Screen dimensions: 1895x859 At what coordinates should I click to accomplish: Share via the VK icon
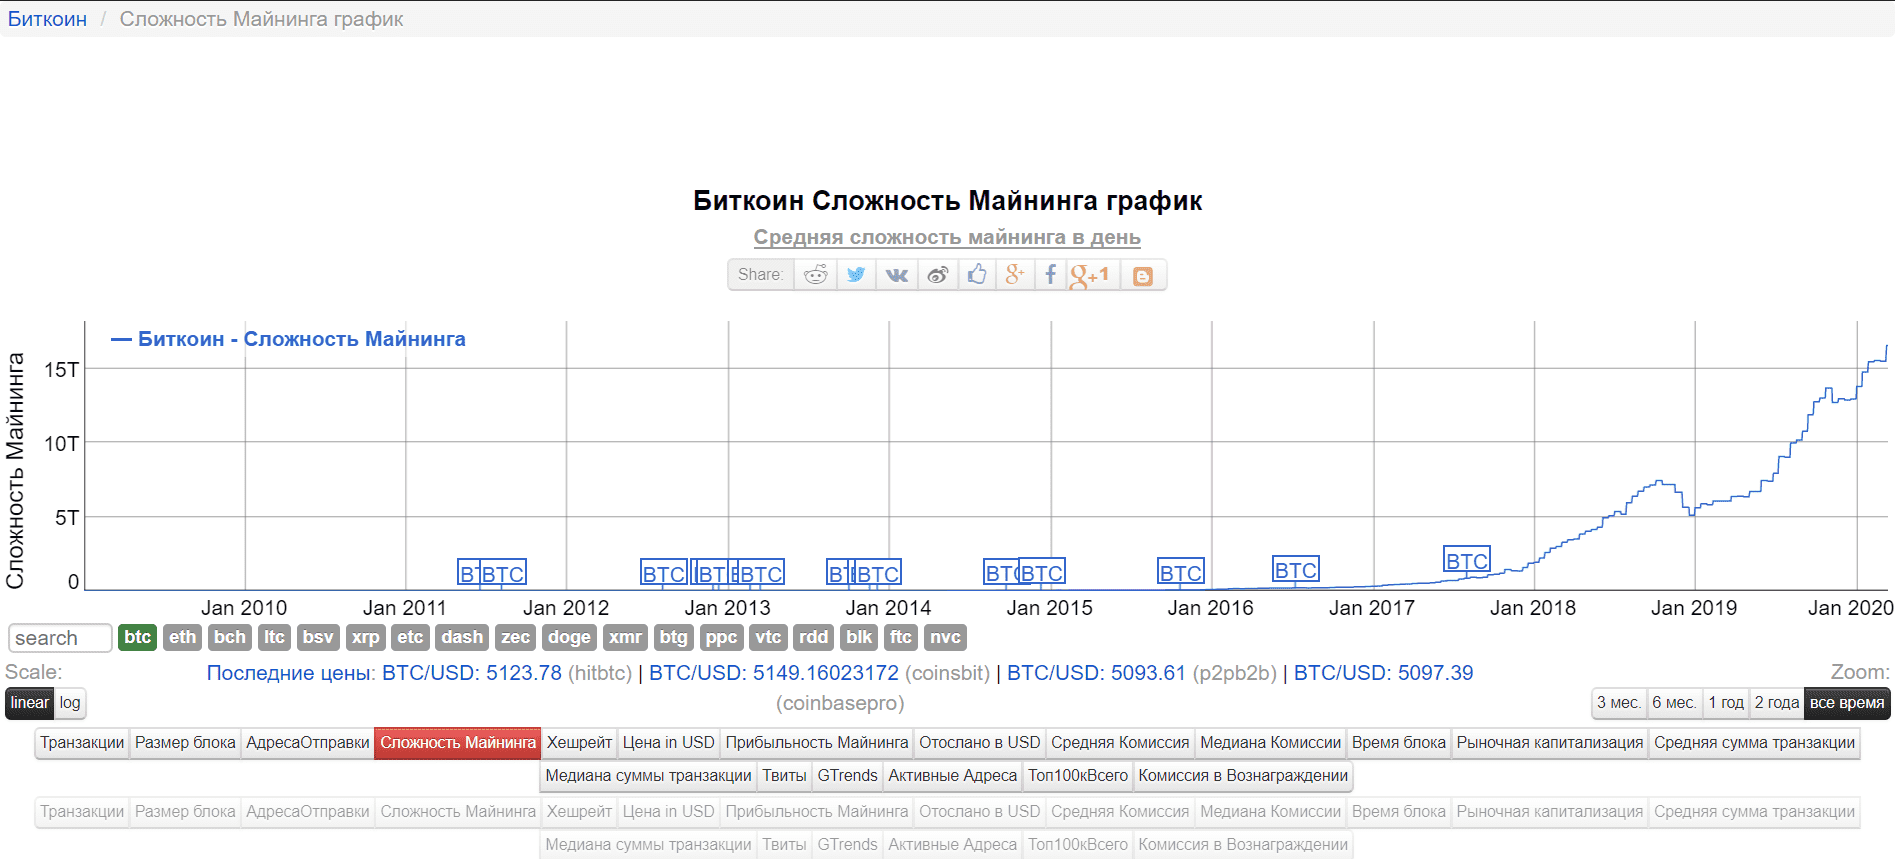pos(897,275)
